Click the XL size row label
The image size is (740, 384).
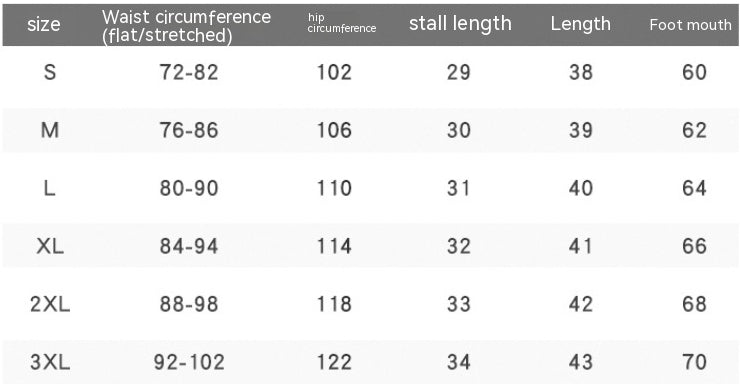(50, 246)
